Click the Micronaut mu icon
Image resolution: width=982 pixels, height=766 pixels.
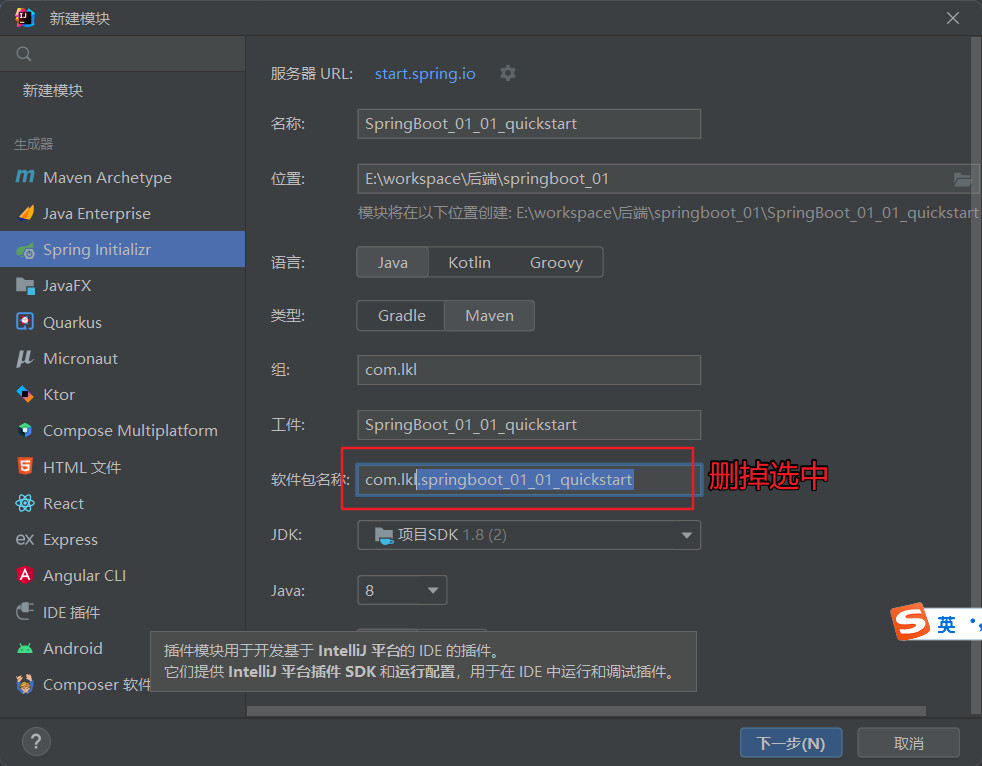pos(25,358)
